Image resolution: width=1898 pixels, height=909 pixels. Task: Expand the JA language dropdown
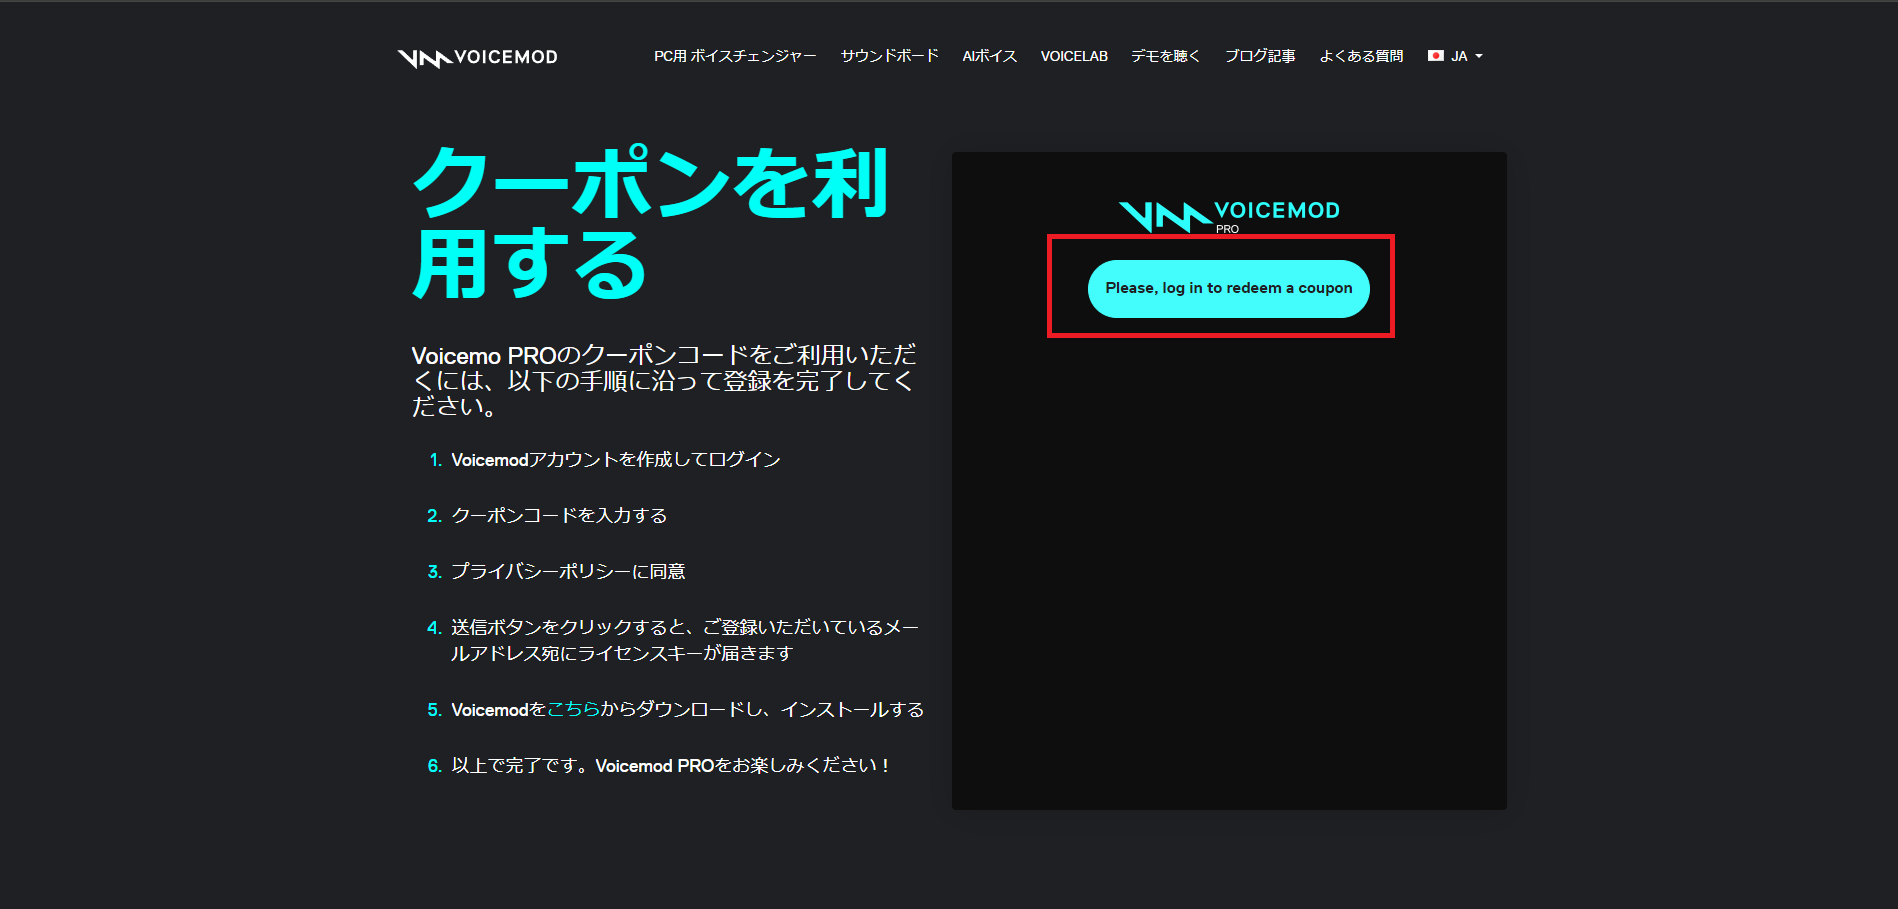[1456, 56]
